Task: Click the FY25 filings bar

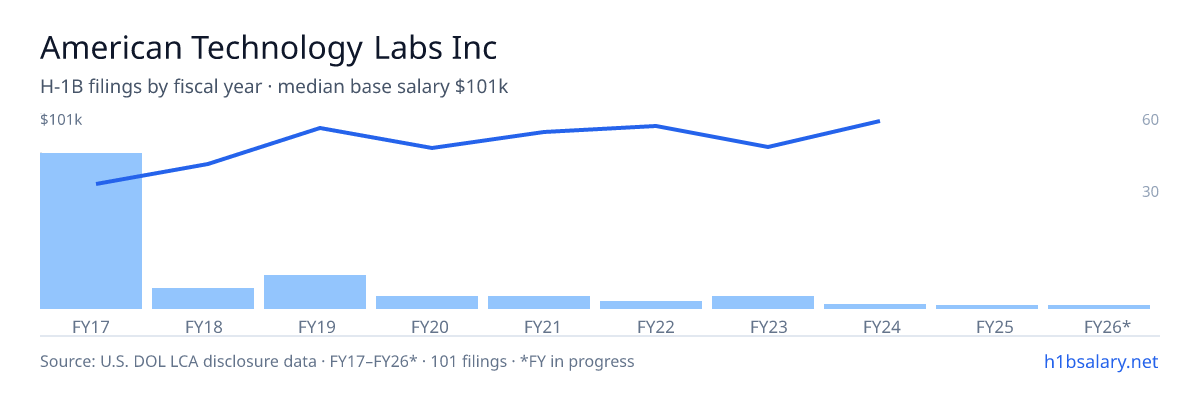Action: pyautogui.click(x=987, y=307)
